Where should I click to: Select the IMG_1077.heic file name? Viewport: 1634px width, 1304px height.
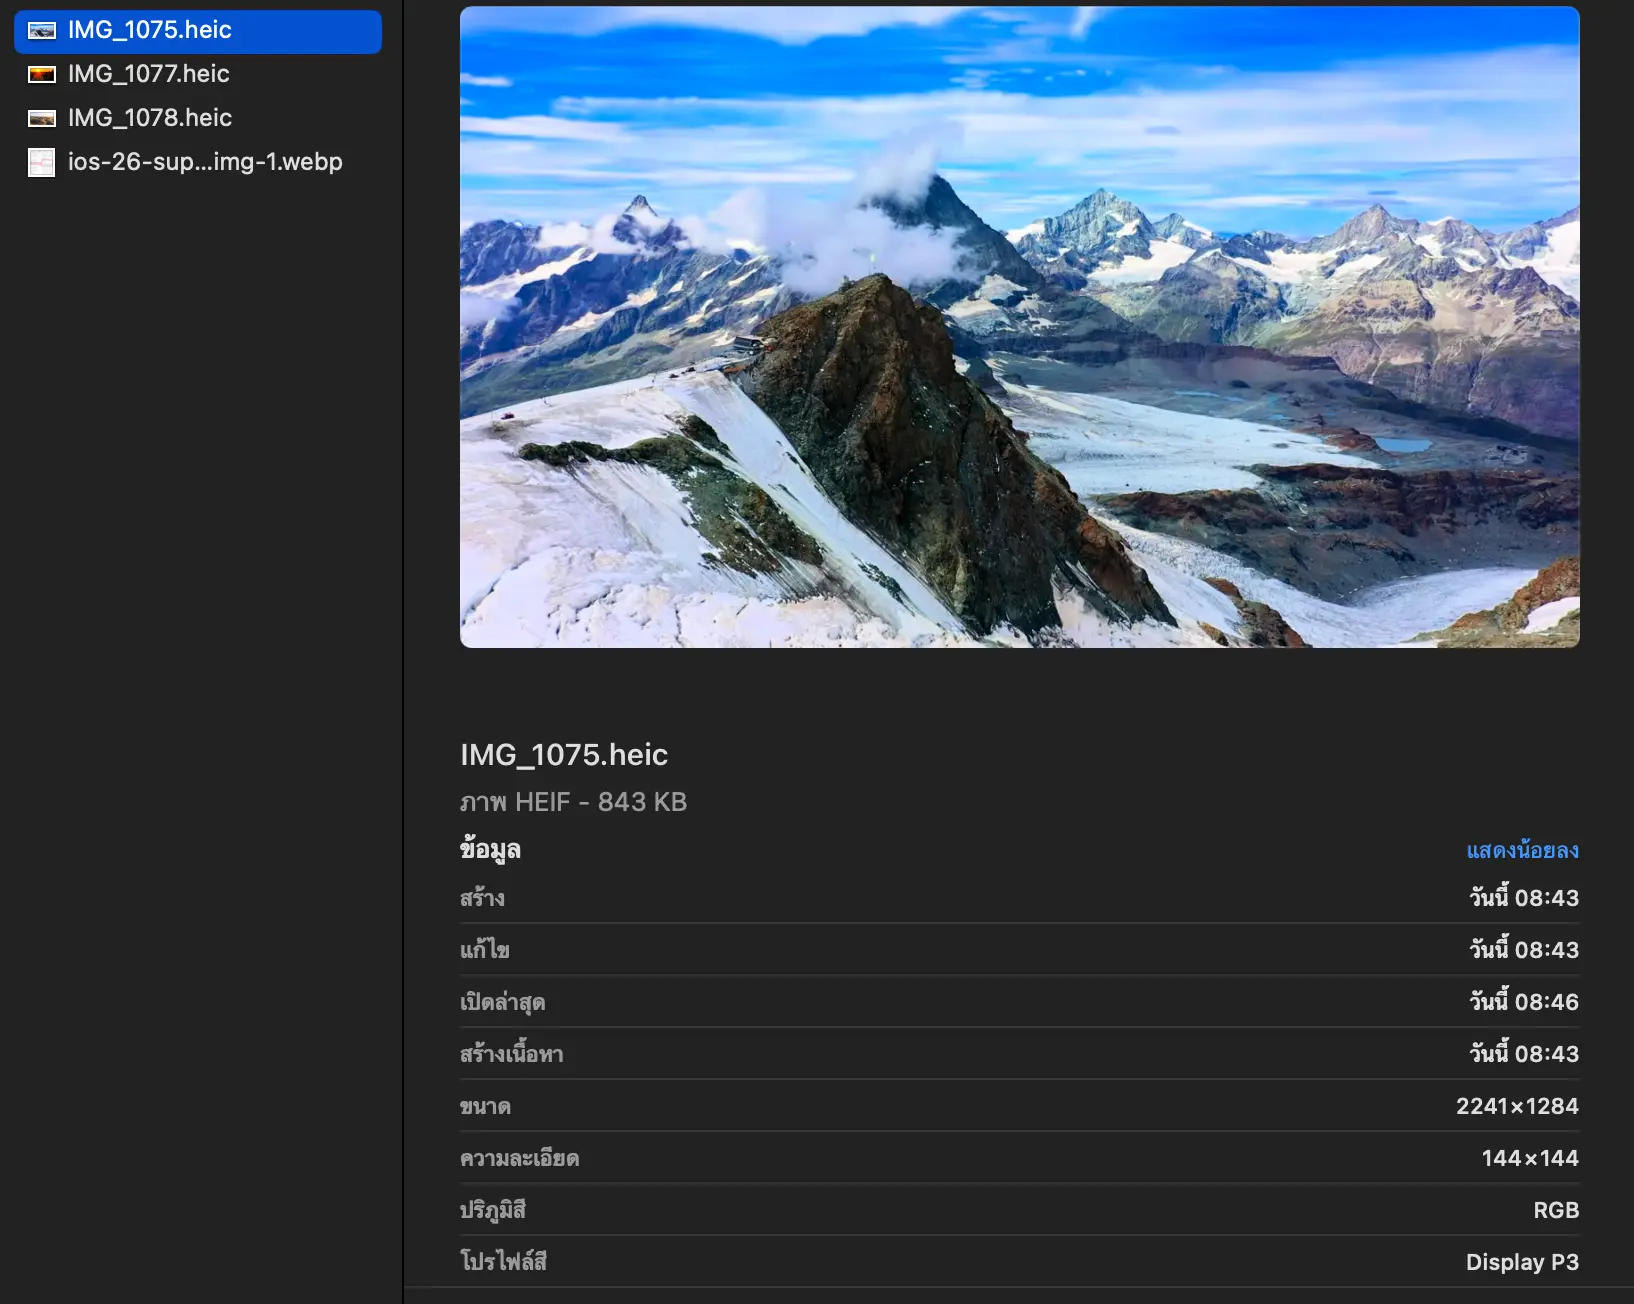click(148, 74)
